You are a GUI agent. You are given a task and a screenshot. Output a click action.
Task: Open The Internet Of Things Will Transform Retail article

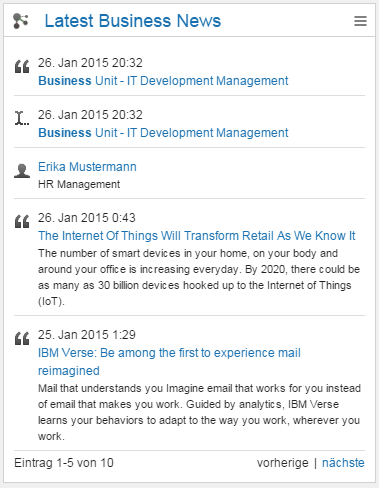(197, 236)
